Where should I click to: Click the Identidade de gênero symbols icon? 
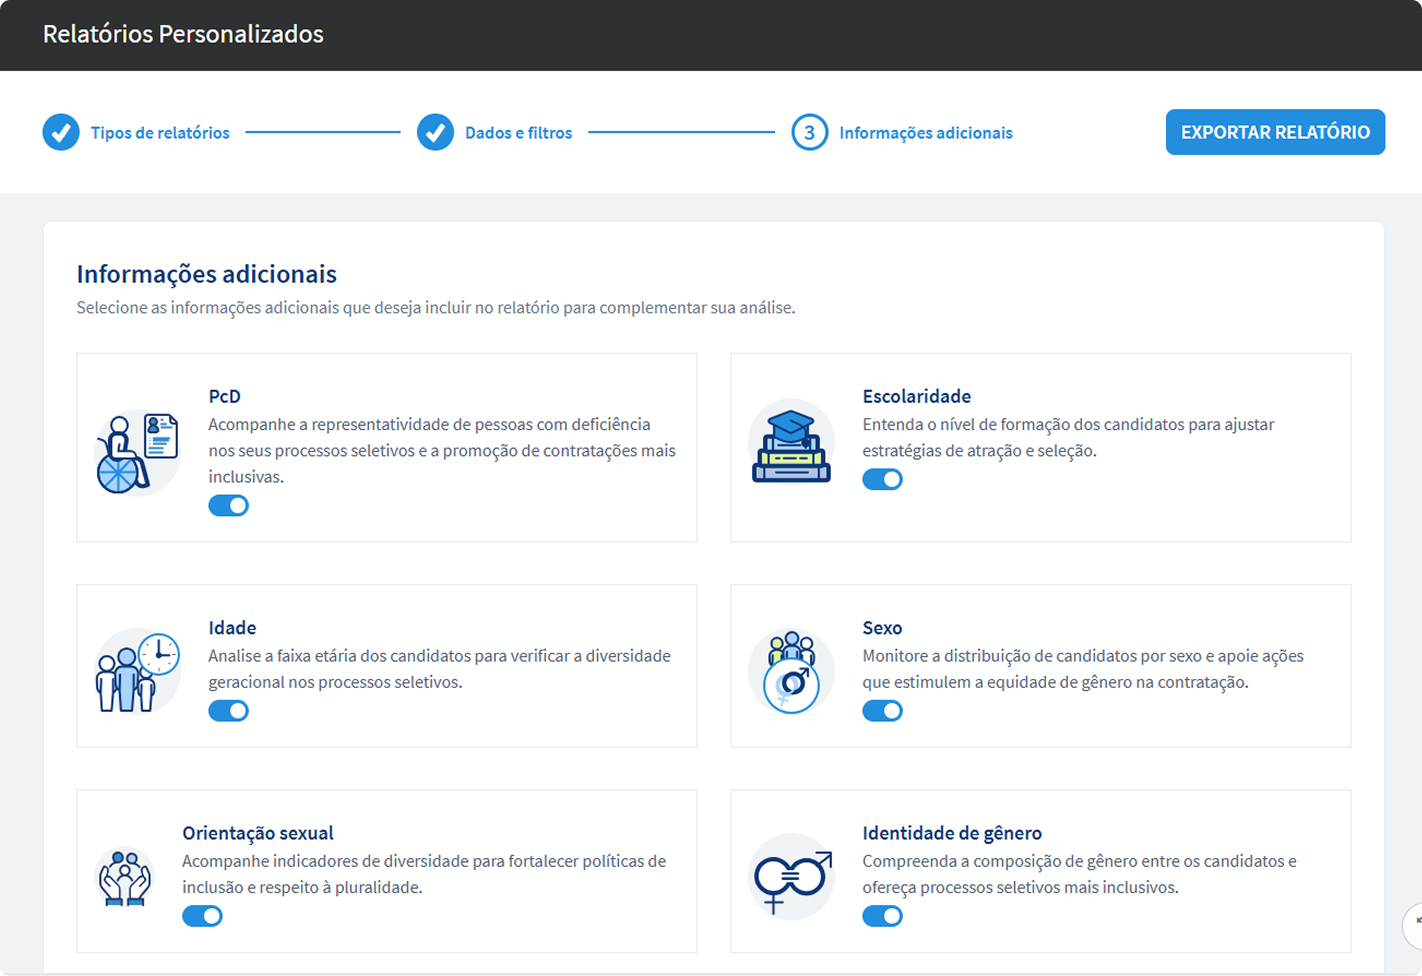(791, 877)
